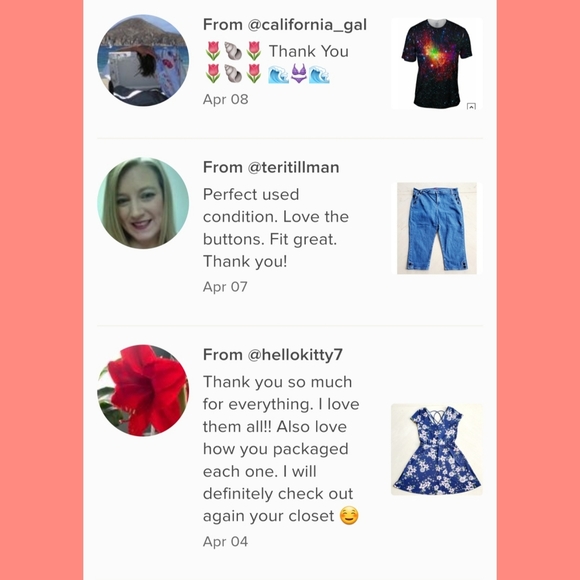
Task: View the galaxy print t-shirt listing
Action: 437,63
